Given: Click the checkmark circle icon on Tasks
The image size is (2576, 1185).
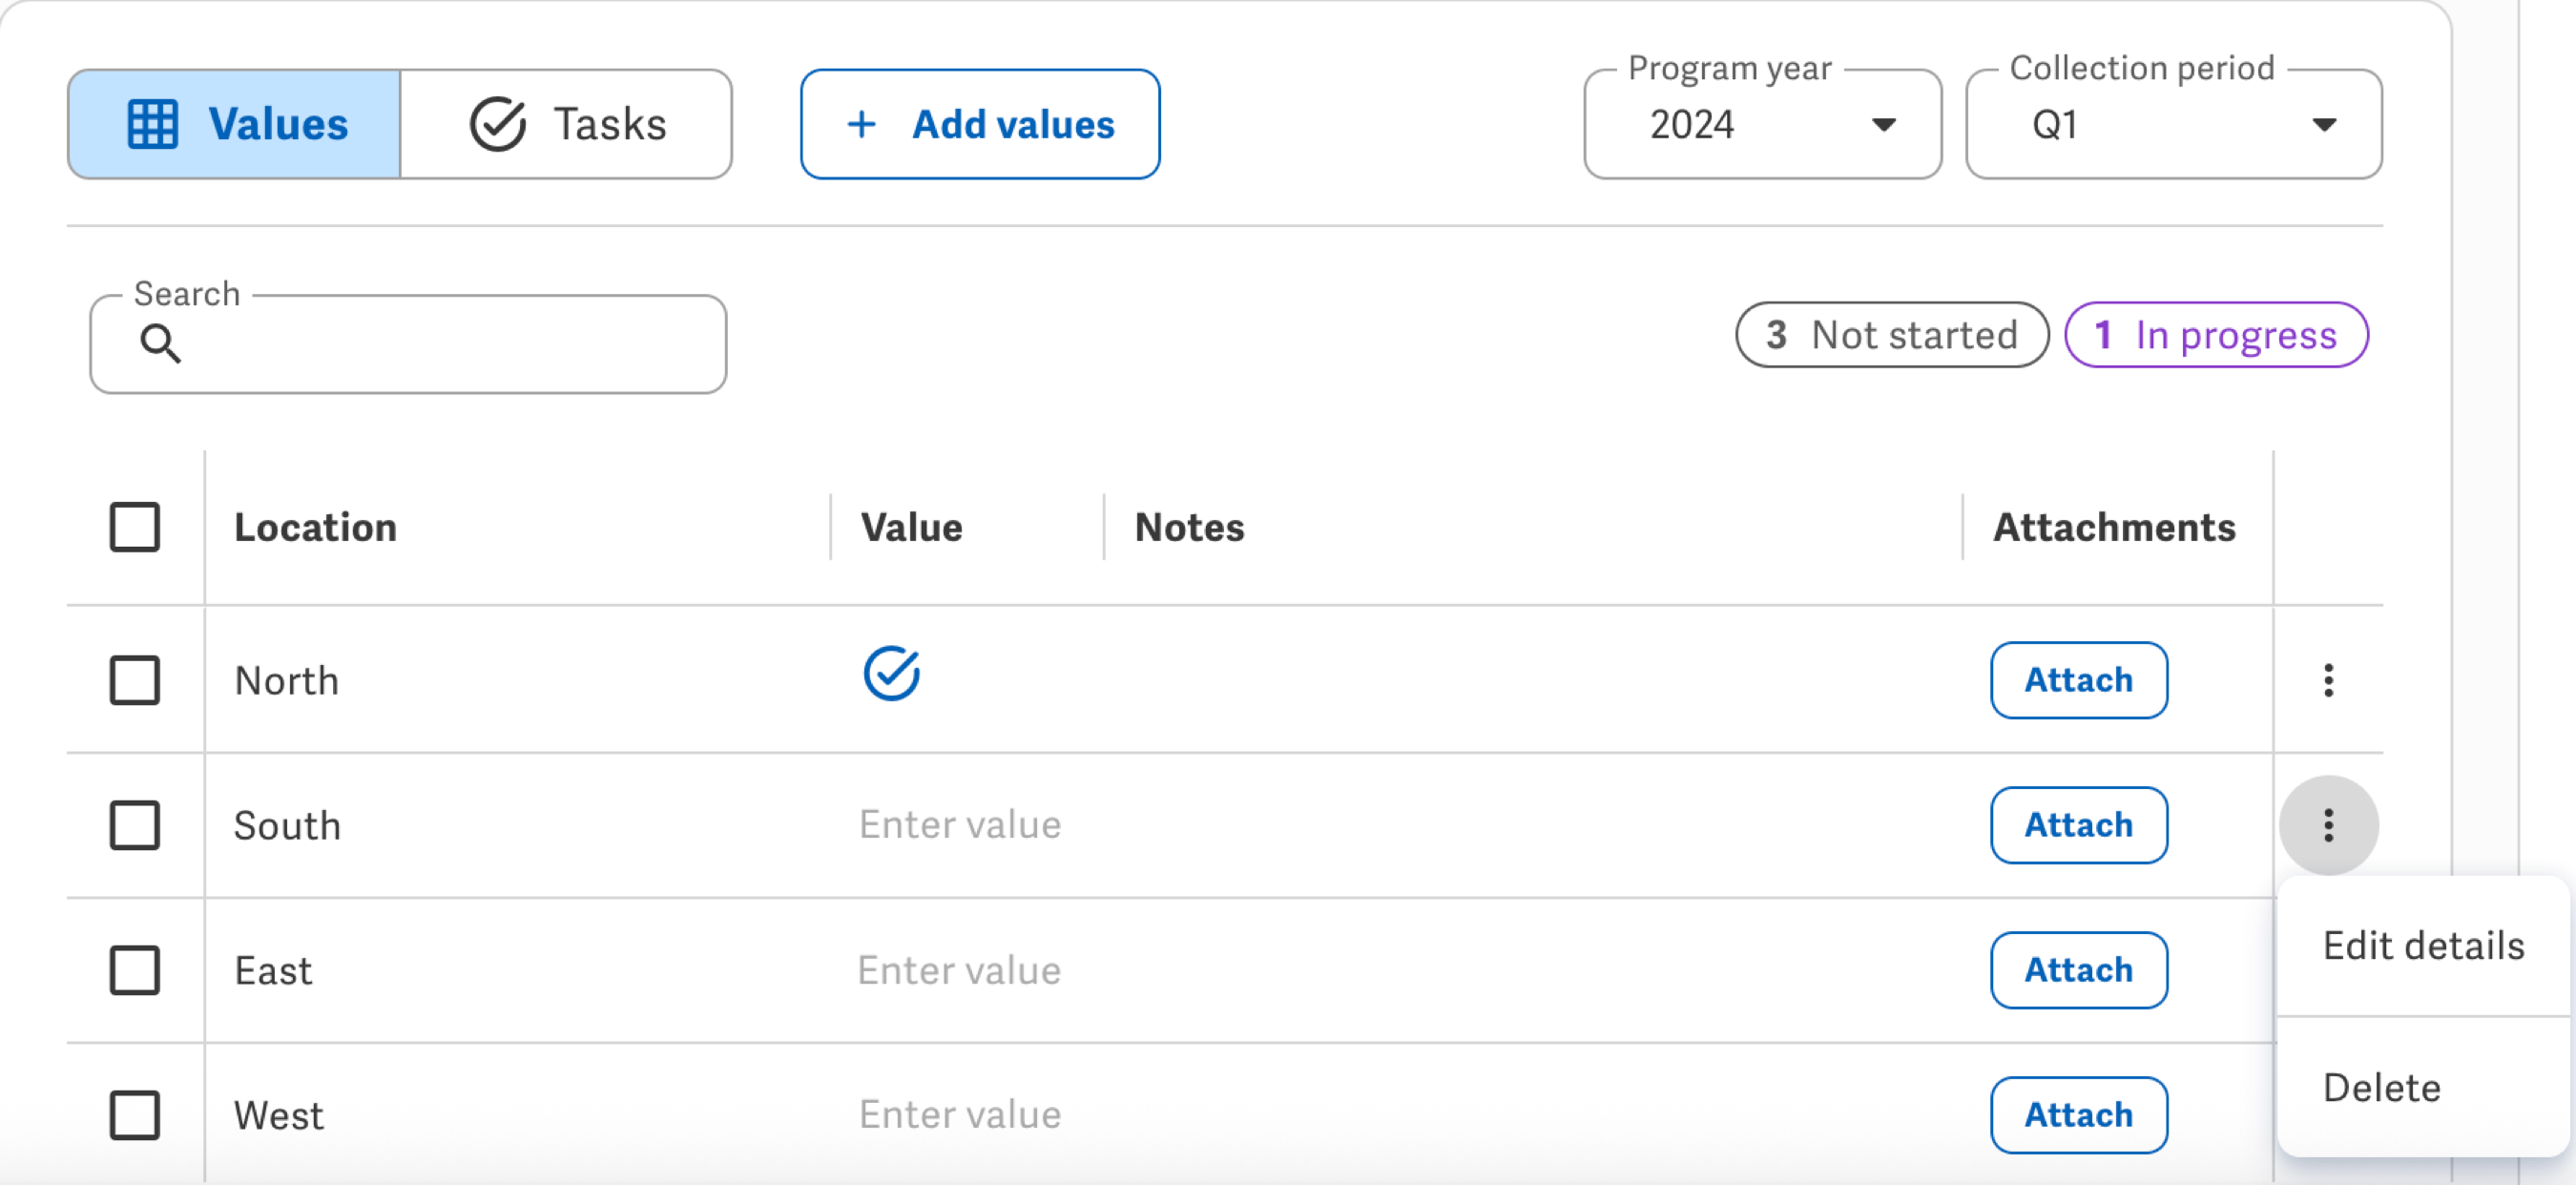Looking at the screenshot, I should [x=497, y=124].
